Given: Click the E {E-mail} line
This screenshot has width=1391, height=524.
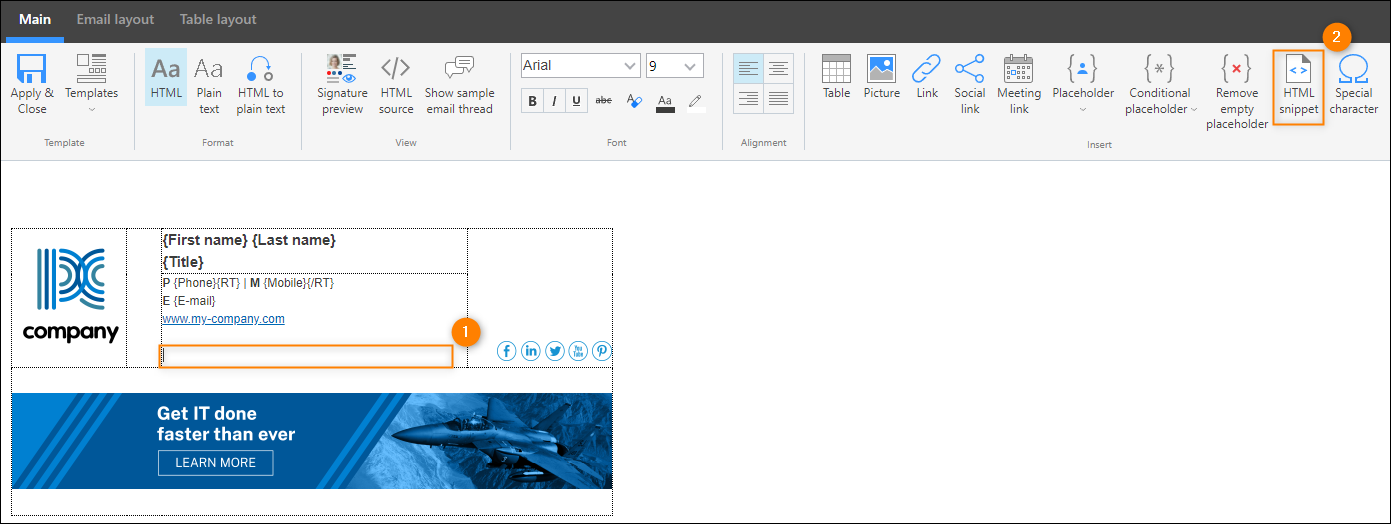Looking at the screenshot, I should click(189, 301).
